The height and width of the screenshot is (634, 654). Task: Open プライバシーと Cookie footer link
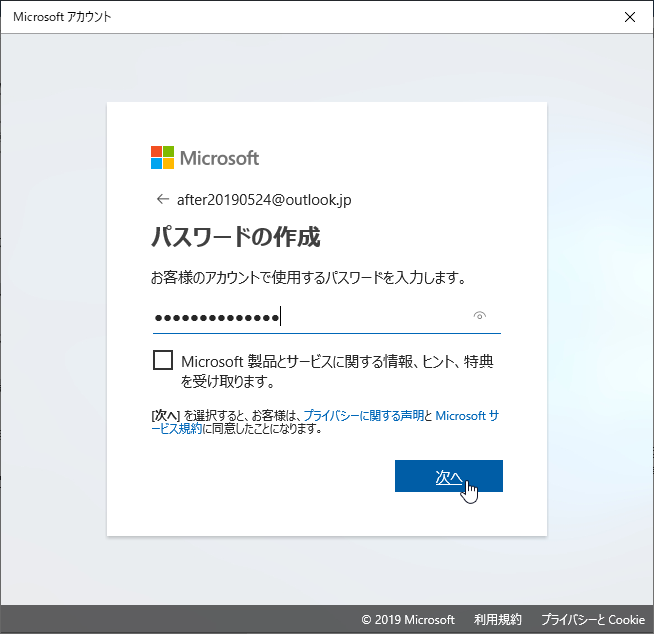(593, 619)
